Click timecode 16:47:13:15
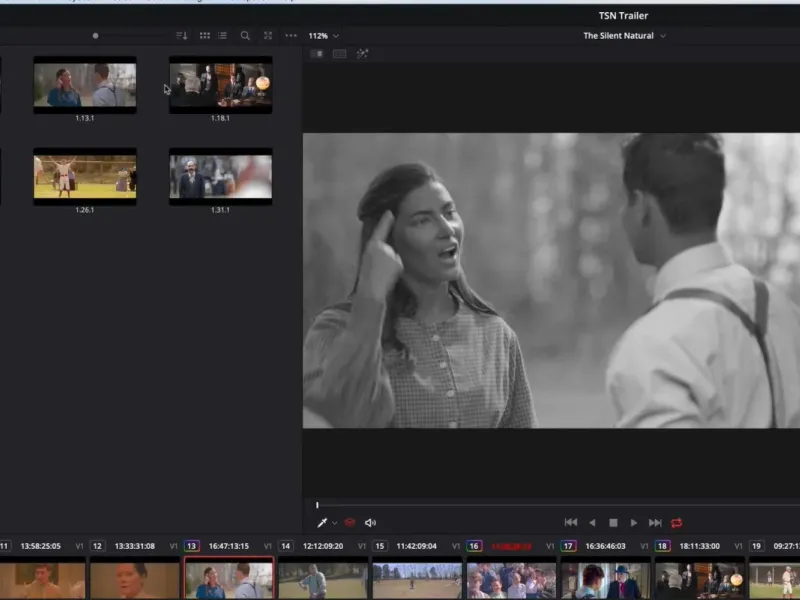The image size is (800, 600). tap(229, 546)
